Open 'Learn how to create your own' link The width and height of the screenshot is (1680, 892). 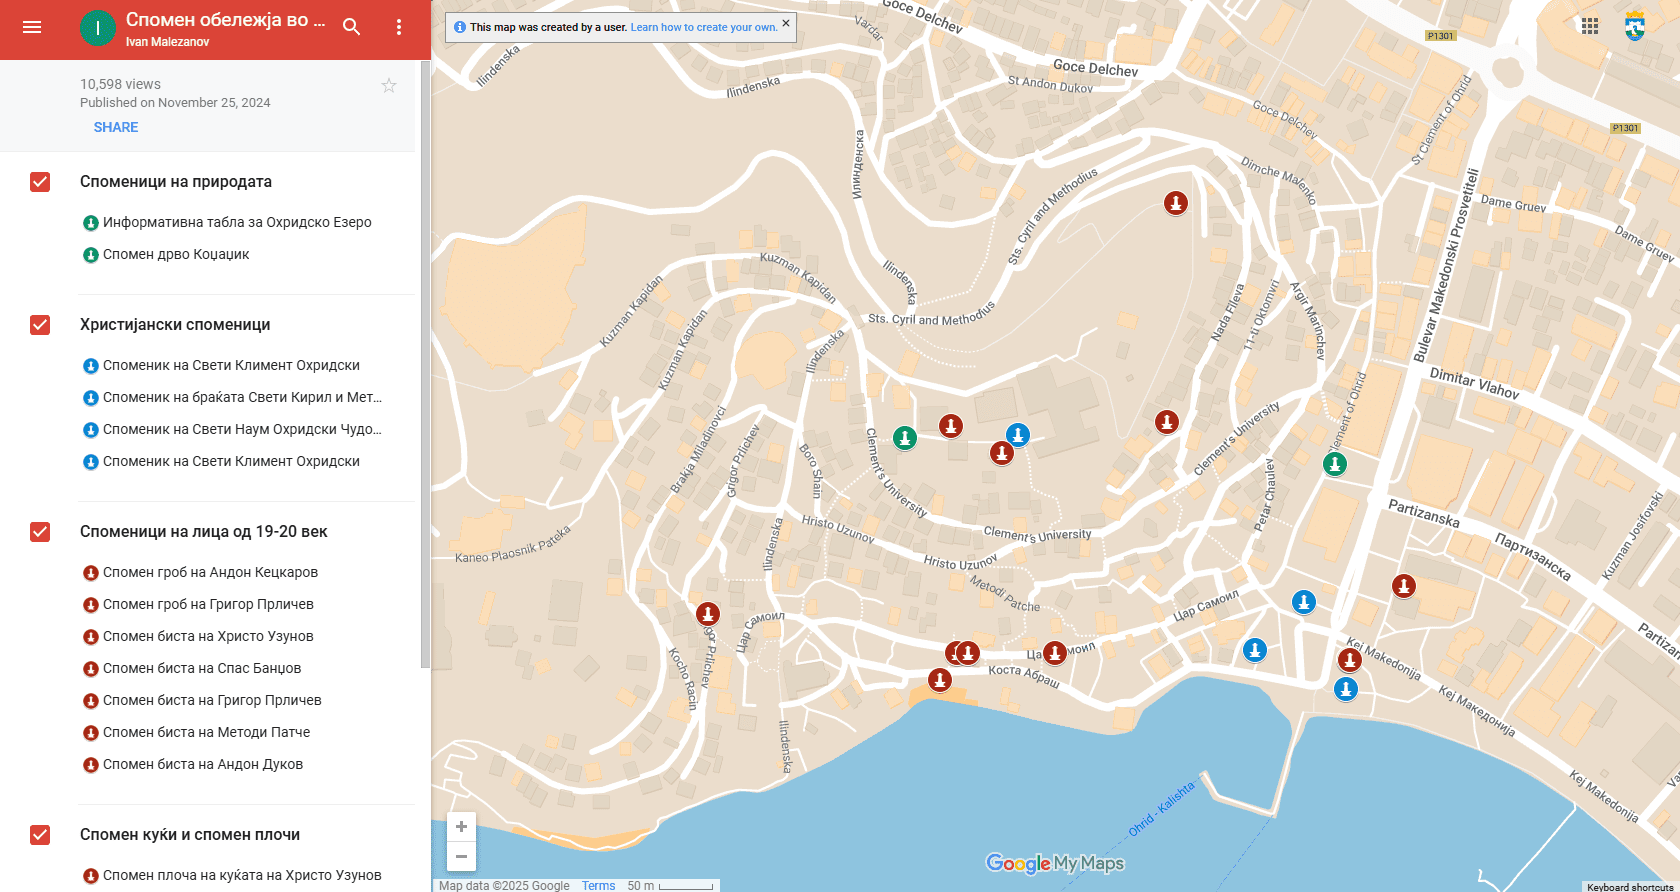704,27
